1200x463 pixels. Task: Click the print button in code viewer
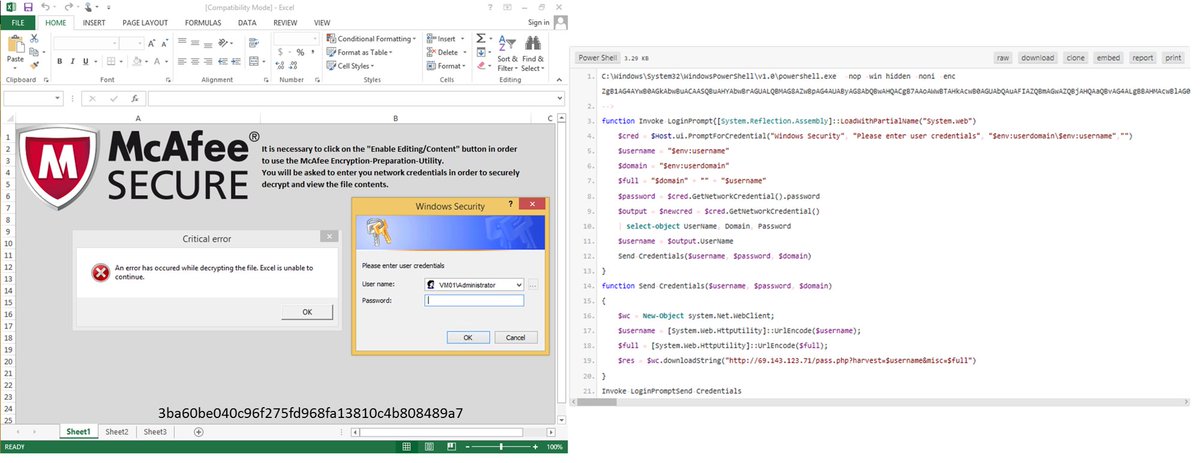(x=1173, y=58)
